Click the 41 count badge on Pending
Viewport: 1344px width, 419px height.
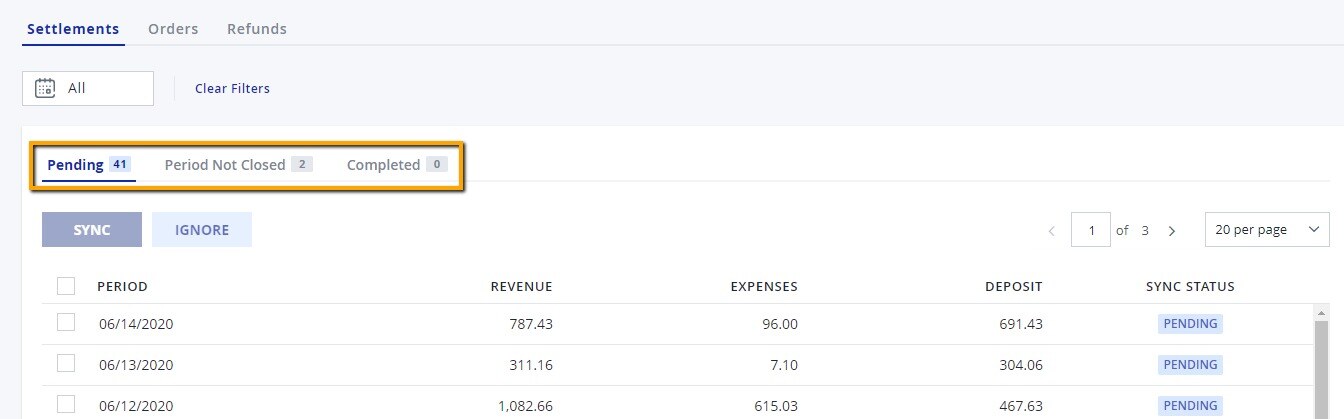pos(120,164)
